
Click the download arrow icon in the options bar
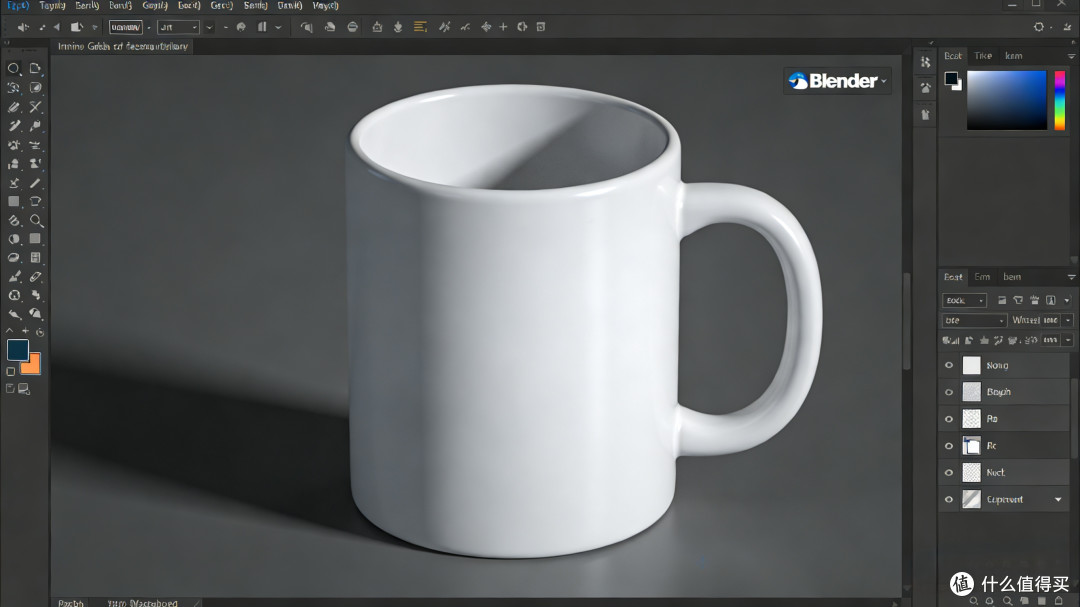tap(398, 27)
